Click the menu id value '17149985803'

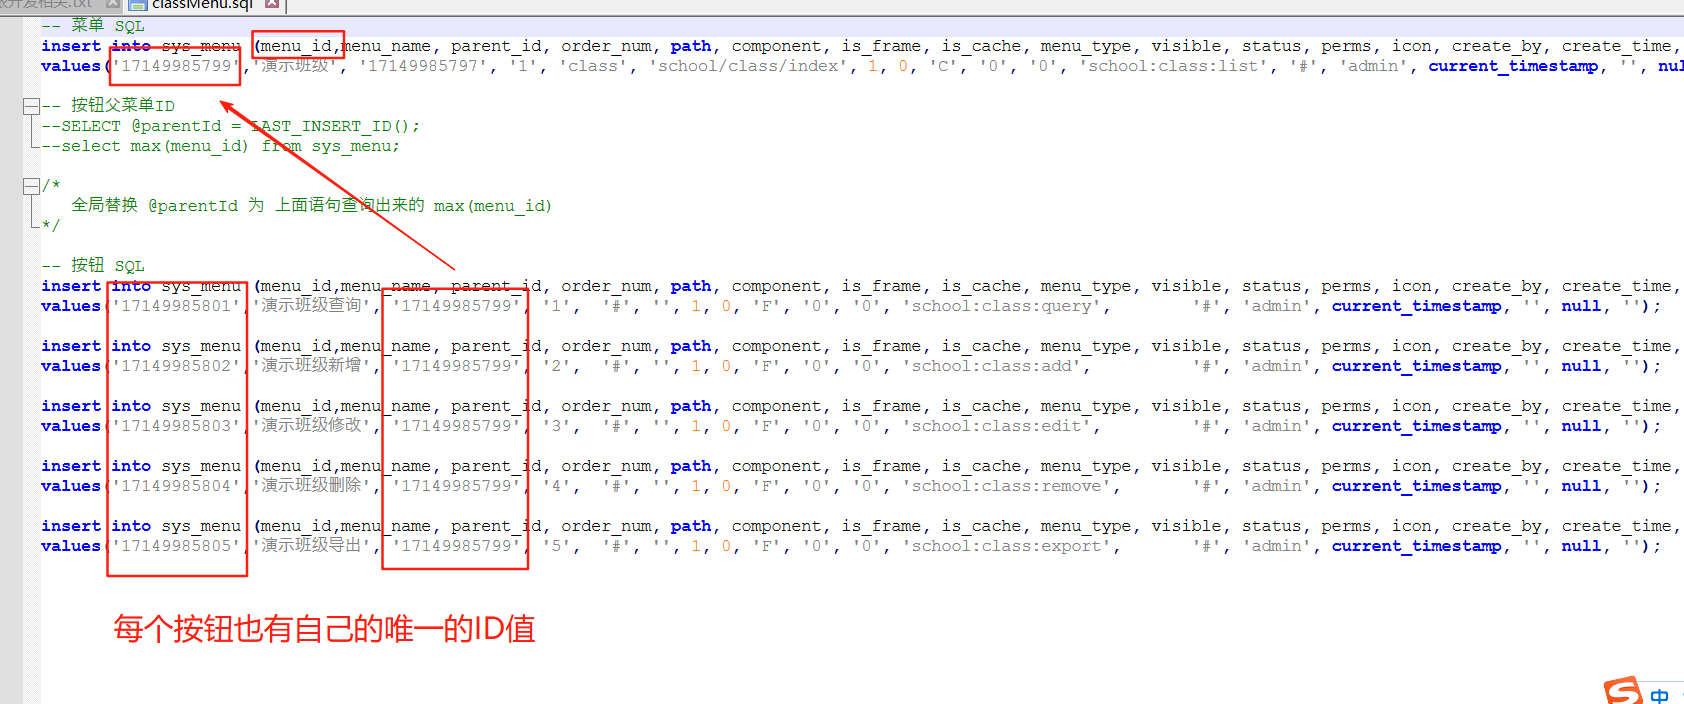(x=177, y=426)
